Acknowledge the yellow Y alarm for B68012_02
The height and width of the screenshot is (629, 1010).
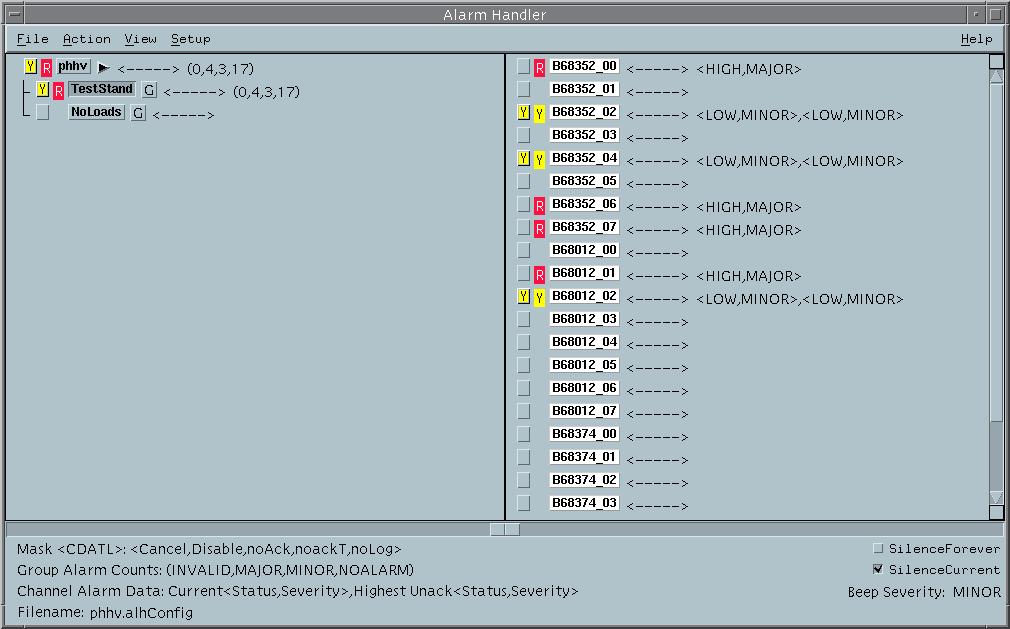(x=524, y=296)
